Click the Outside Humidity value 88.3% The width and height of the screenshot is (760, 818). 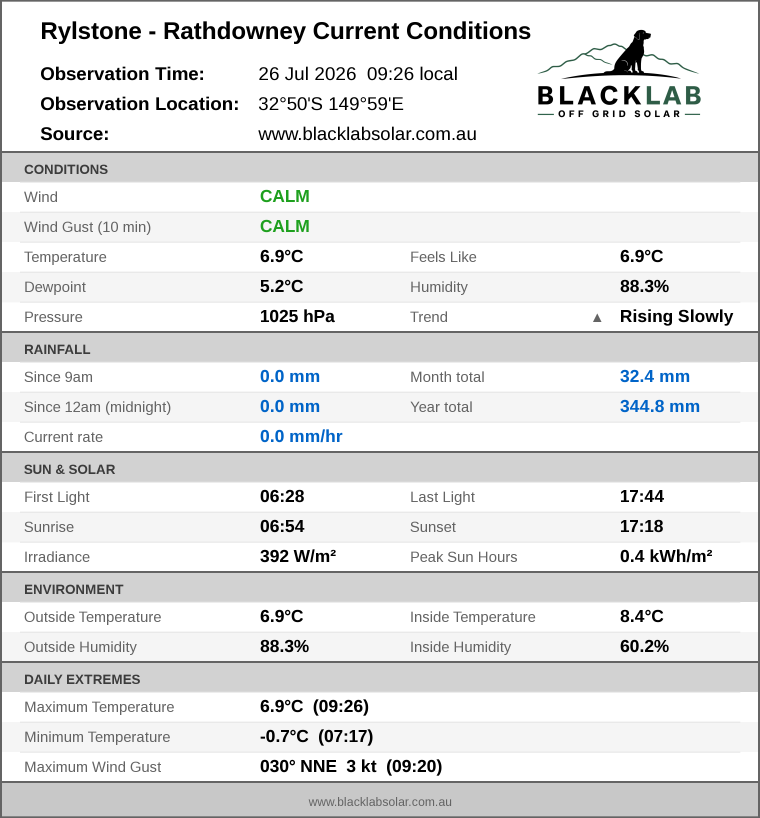pyautogui.click(x=285, y=646)
